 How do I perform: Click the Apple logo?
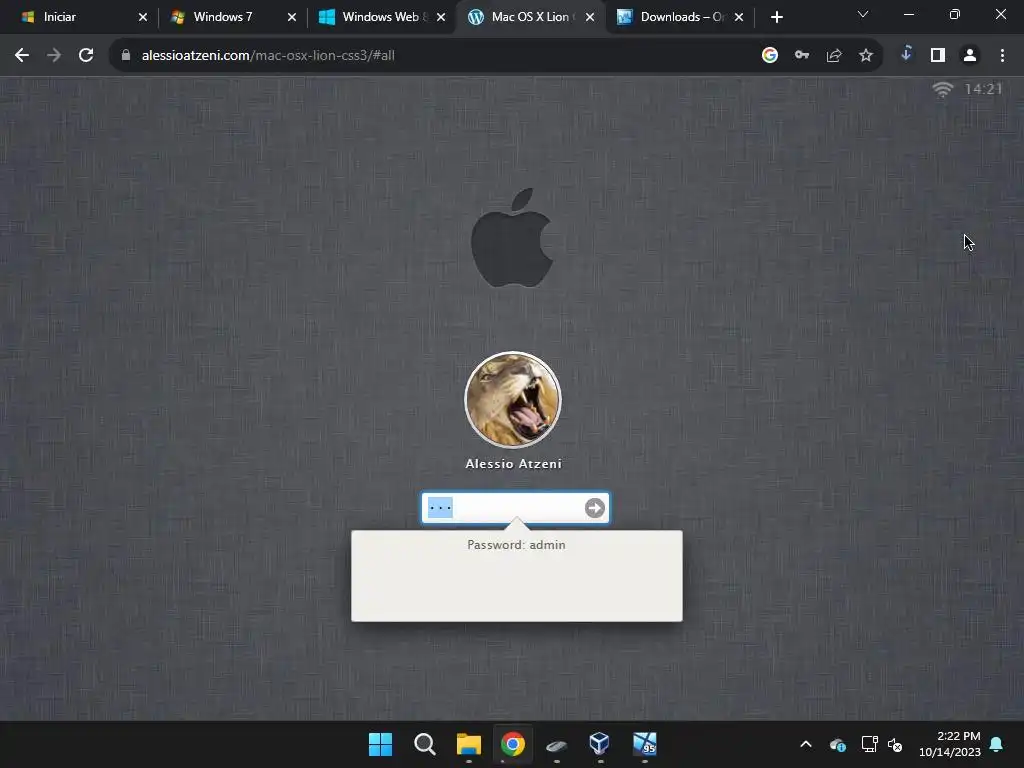[x=512, y=238]
